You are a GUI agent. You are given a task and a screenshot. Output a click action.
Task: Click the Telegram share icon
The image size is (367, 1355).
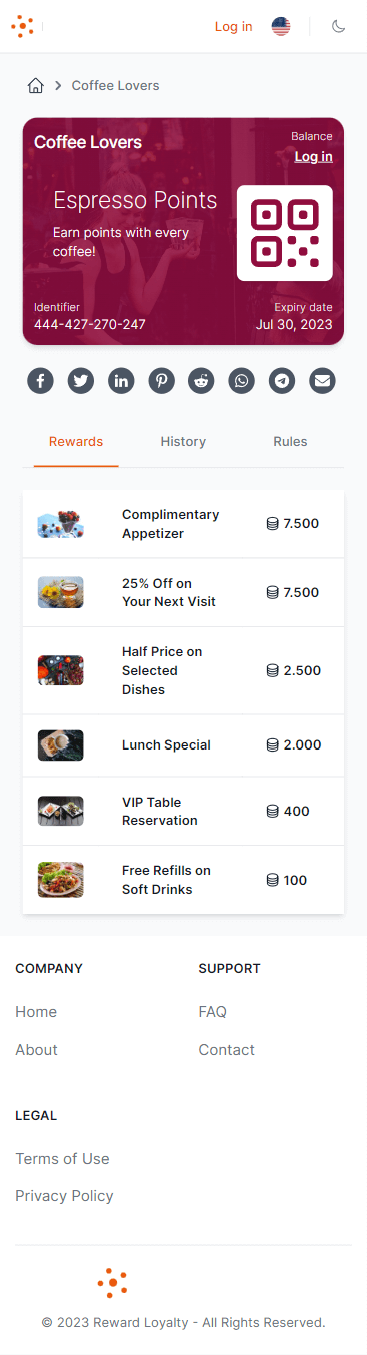pyautogui.click(x=282, y=381)
